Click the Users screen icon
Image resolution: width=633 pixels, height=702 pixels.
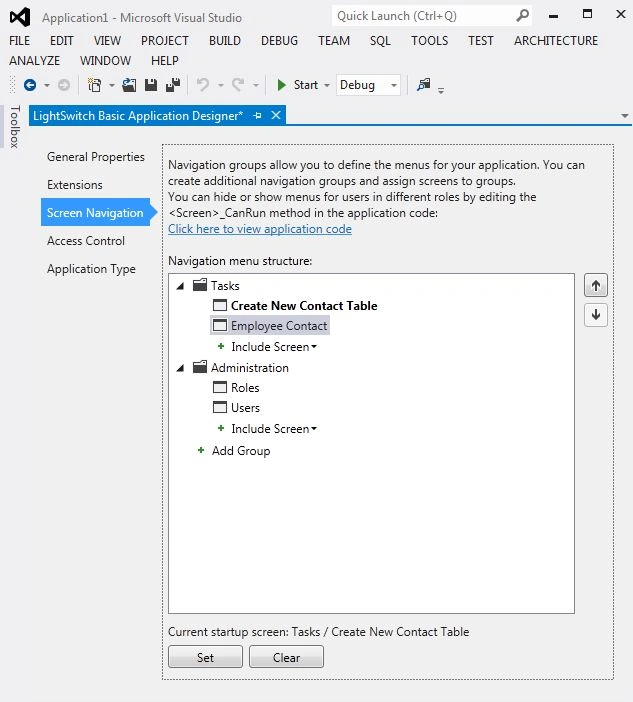click(x=220, y=407)
